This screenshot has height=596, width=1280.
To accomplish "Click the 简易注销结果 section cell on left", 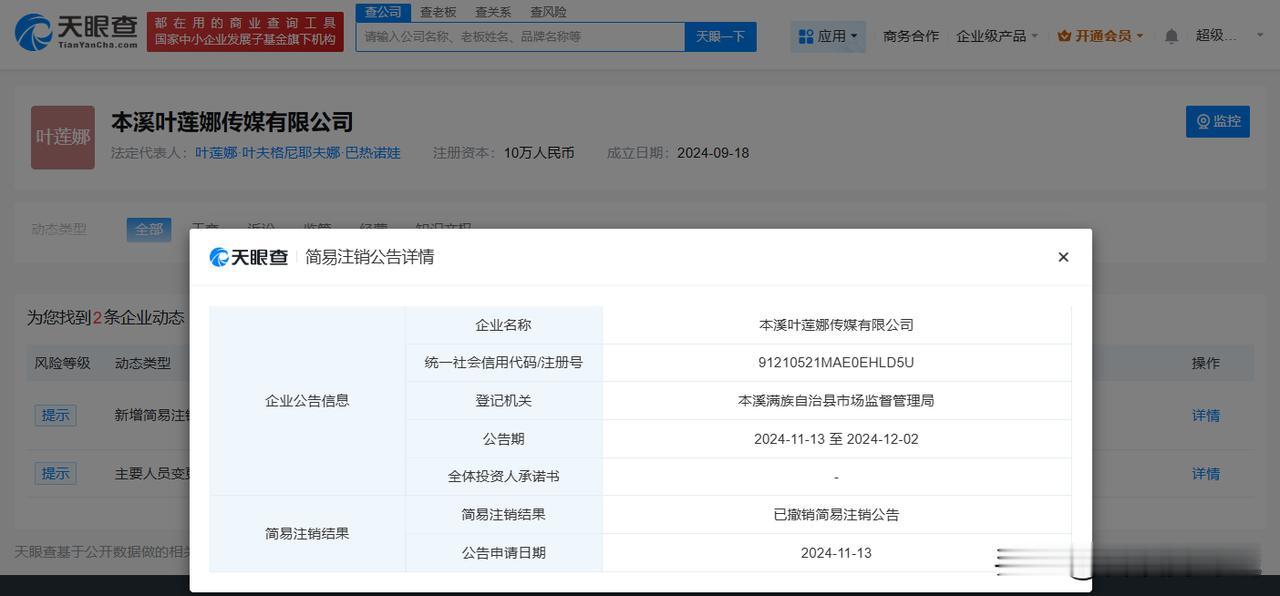I will tap(307, 534).
